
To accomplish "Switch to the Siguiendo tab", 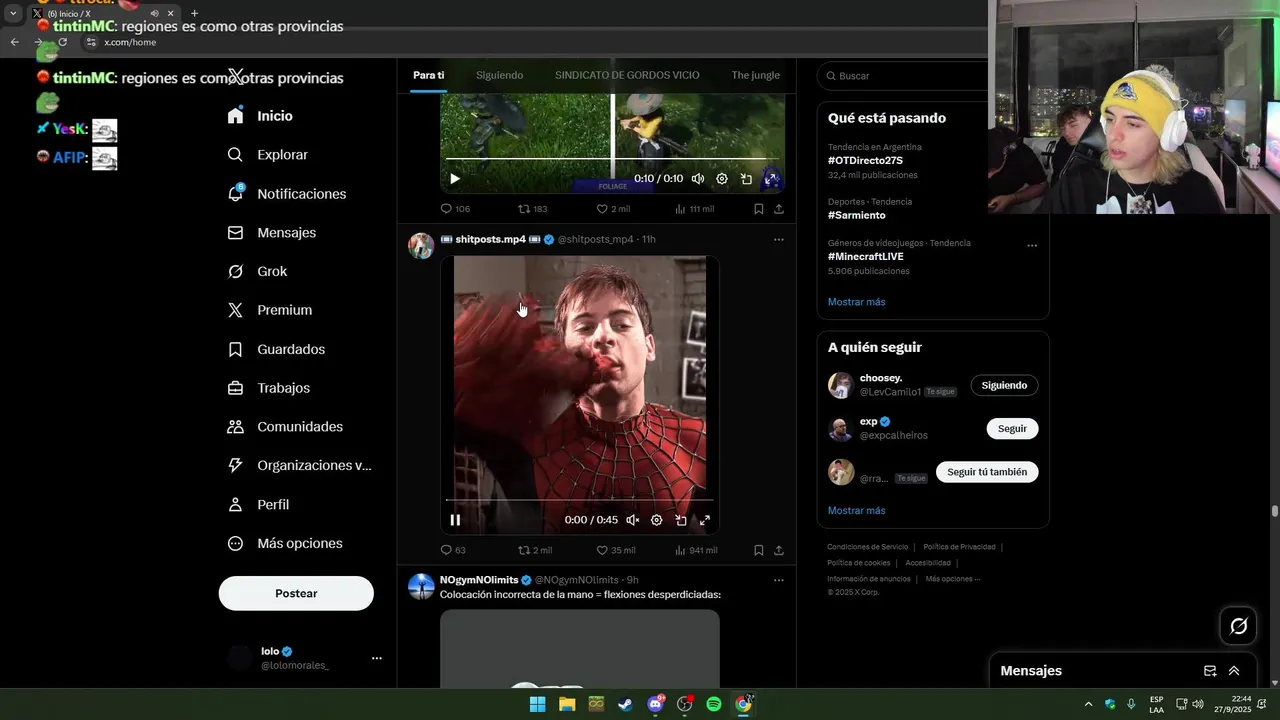I will (499, 75).
